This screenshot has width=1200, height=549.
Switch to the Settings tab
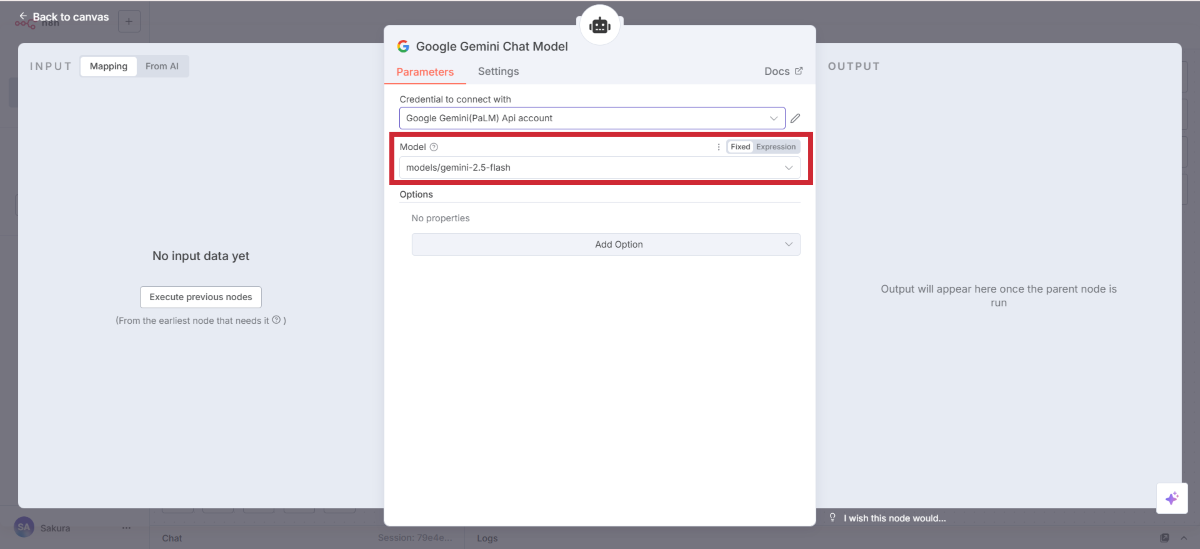pyautogui.click(x=498, y=71)
